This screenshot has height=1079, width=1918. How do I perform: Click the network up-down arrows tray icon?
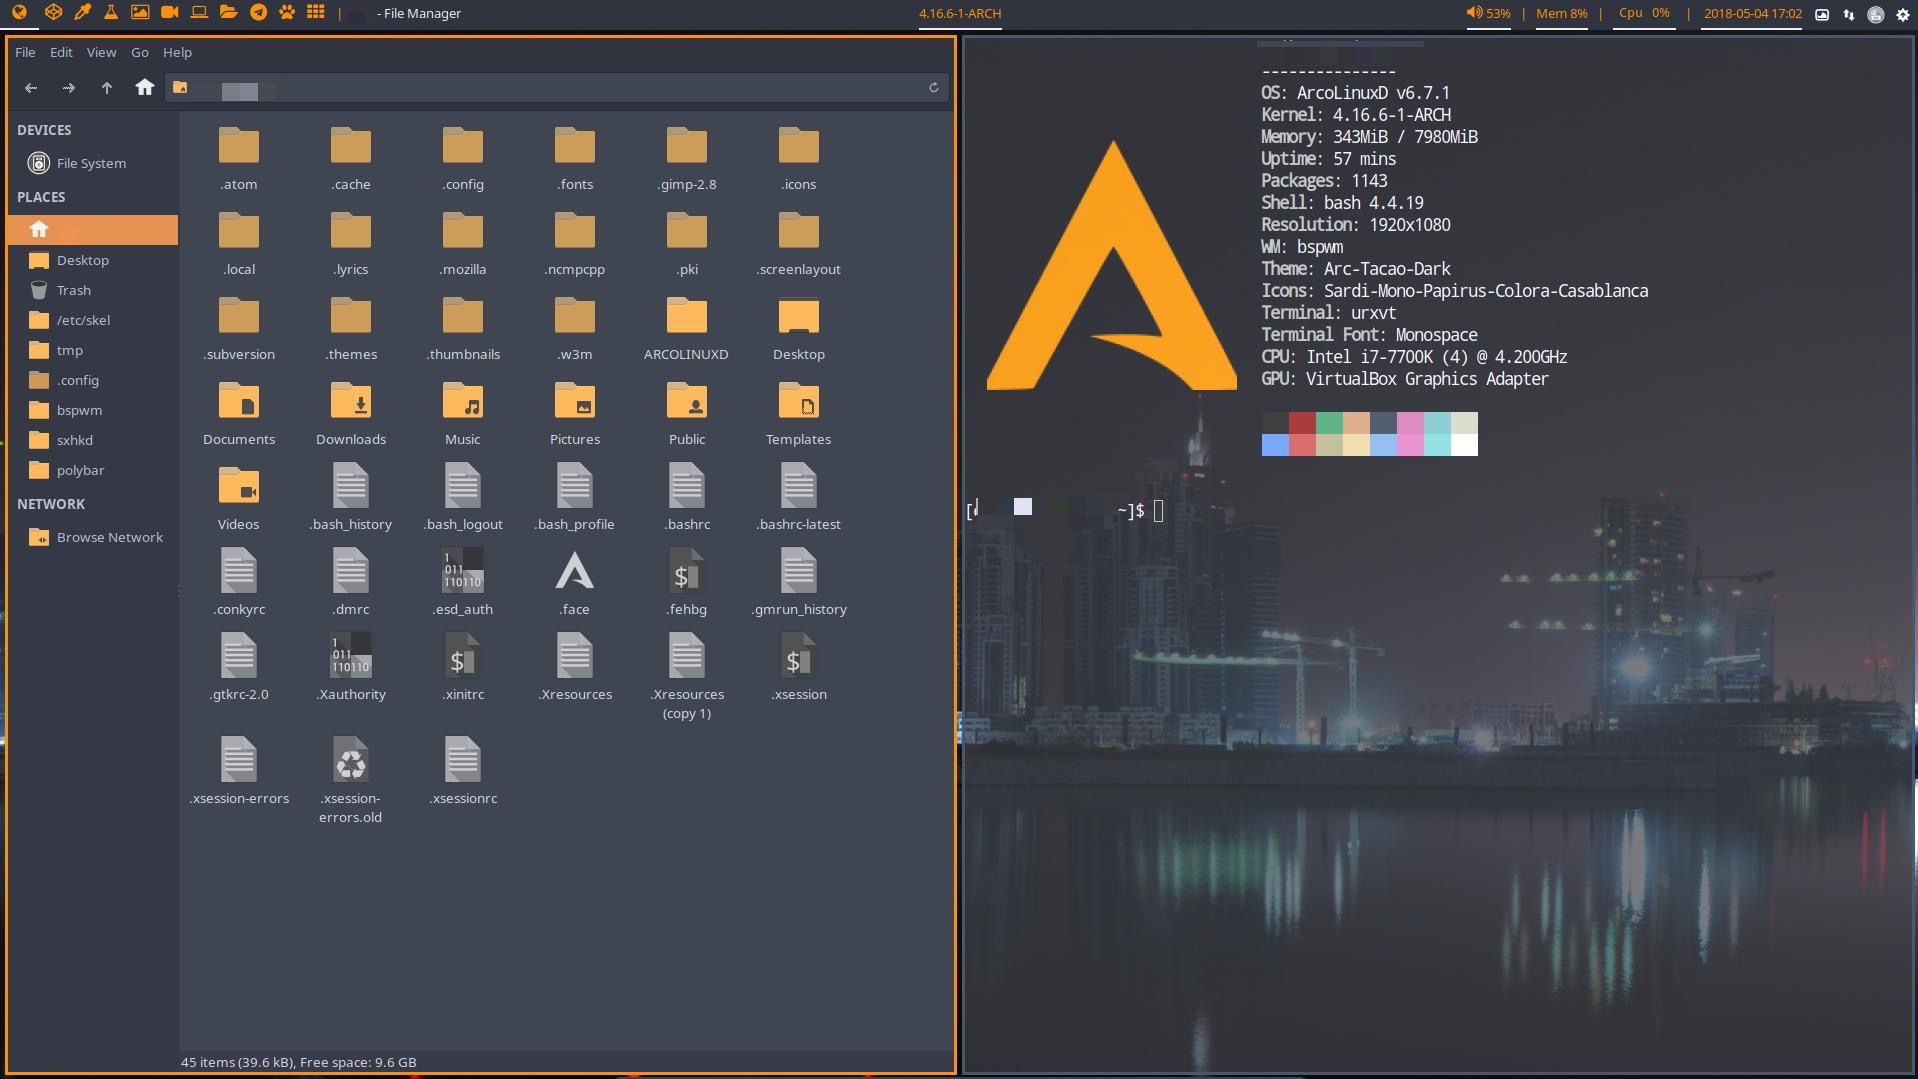(x=1849, y=14)
